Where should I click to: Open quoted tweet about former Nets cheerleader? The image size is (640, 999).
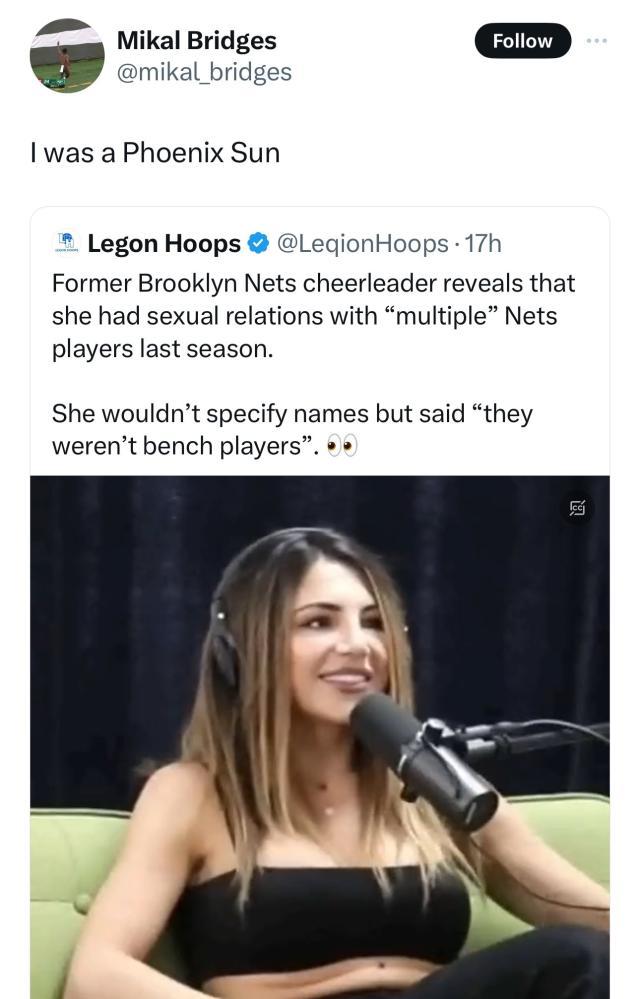313,318
